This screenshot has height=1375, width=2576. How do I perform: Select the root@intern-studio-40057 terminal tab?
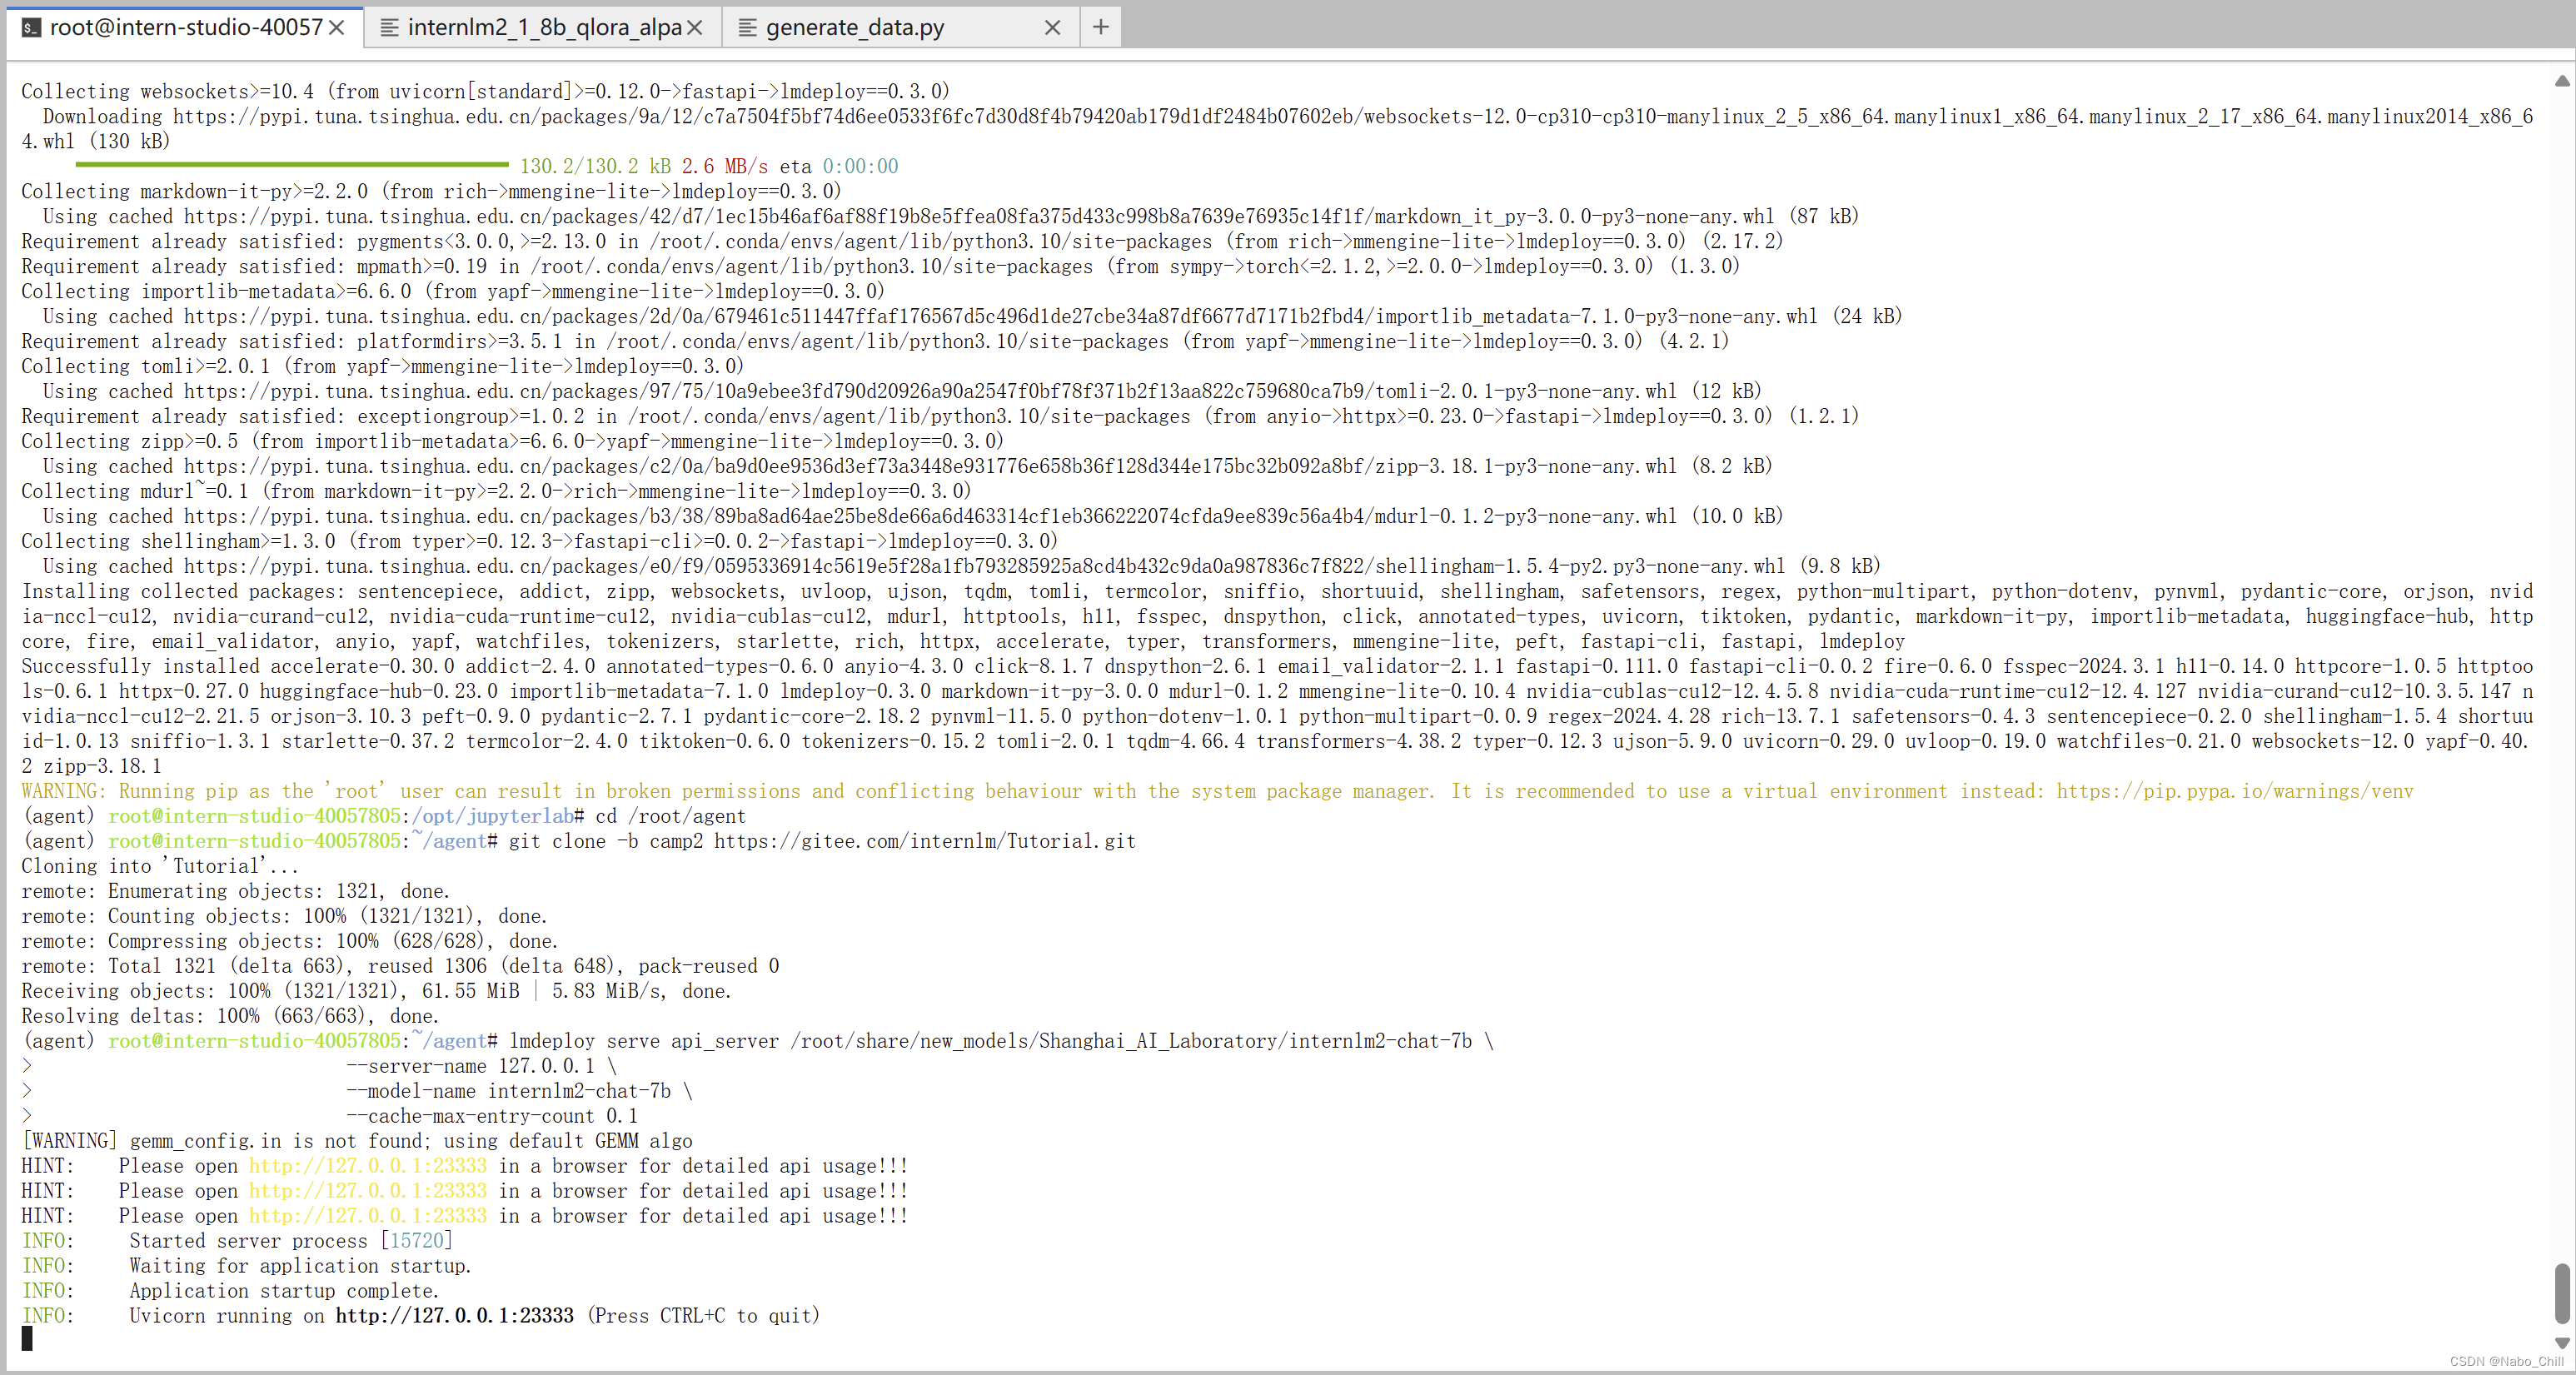pyautogui.click(x=186, y=28)
